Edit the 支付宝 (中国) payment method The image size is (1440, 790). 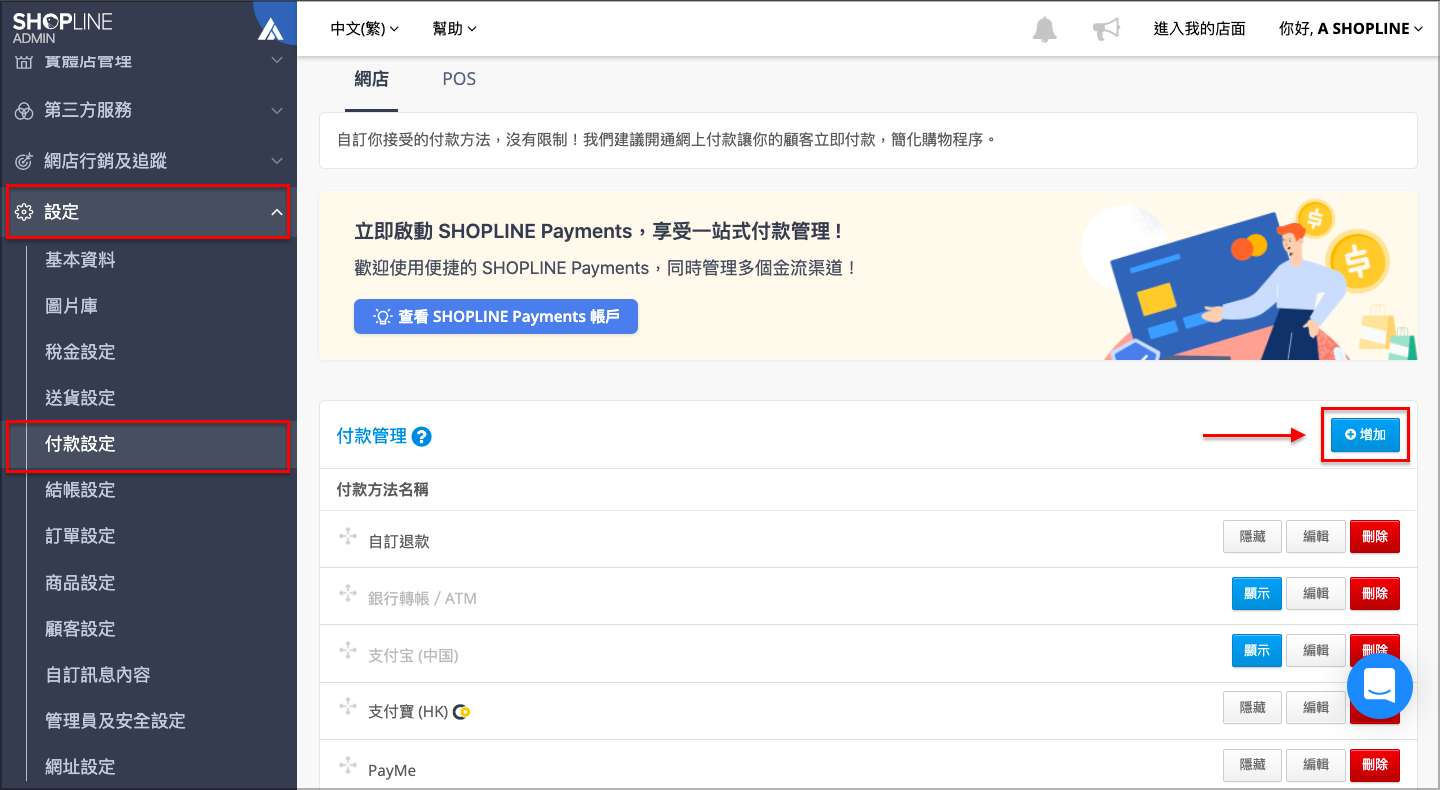[x=1315, y=651]
